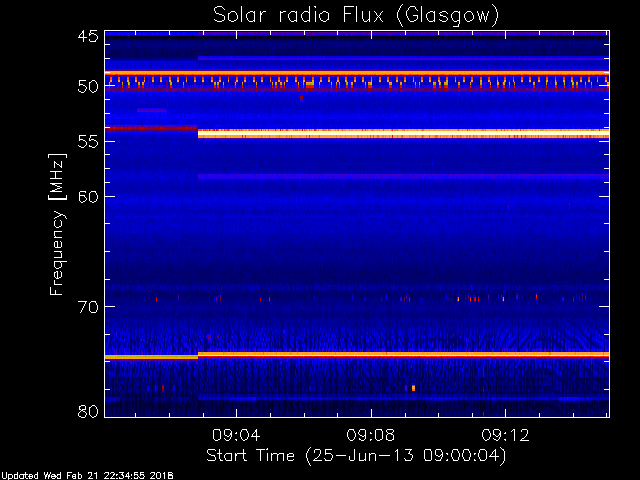Image resolution: width=640 pixels, height=480 pixels.
Task: Select the 80 frequency tick label
Action: (88, 411)
